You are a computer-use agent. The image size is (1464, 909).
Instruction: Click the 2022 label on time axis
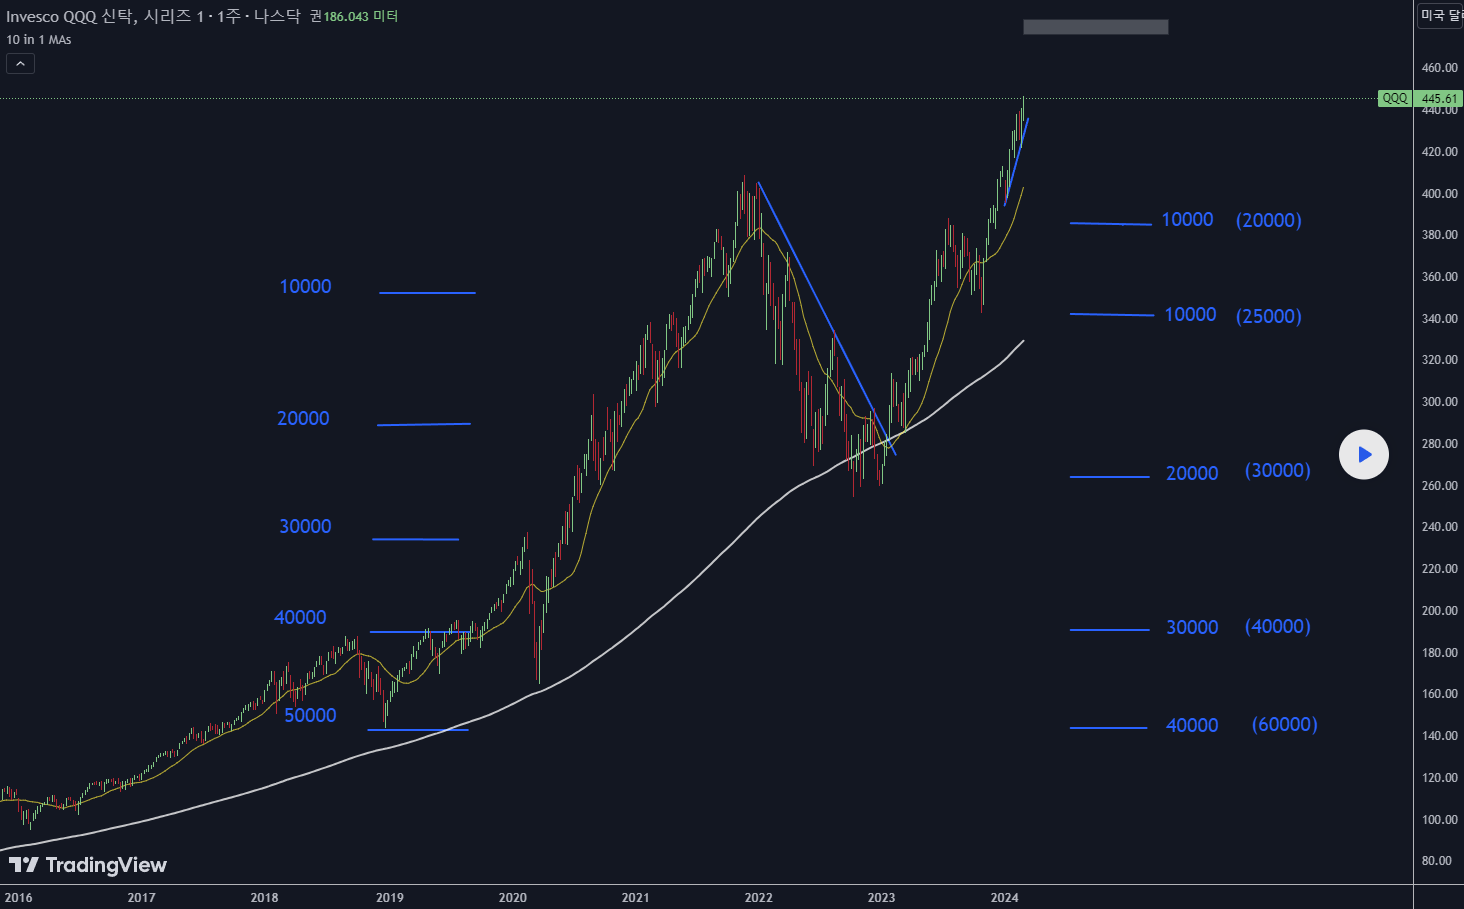pyautogui.click(x=758, y=897)
